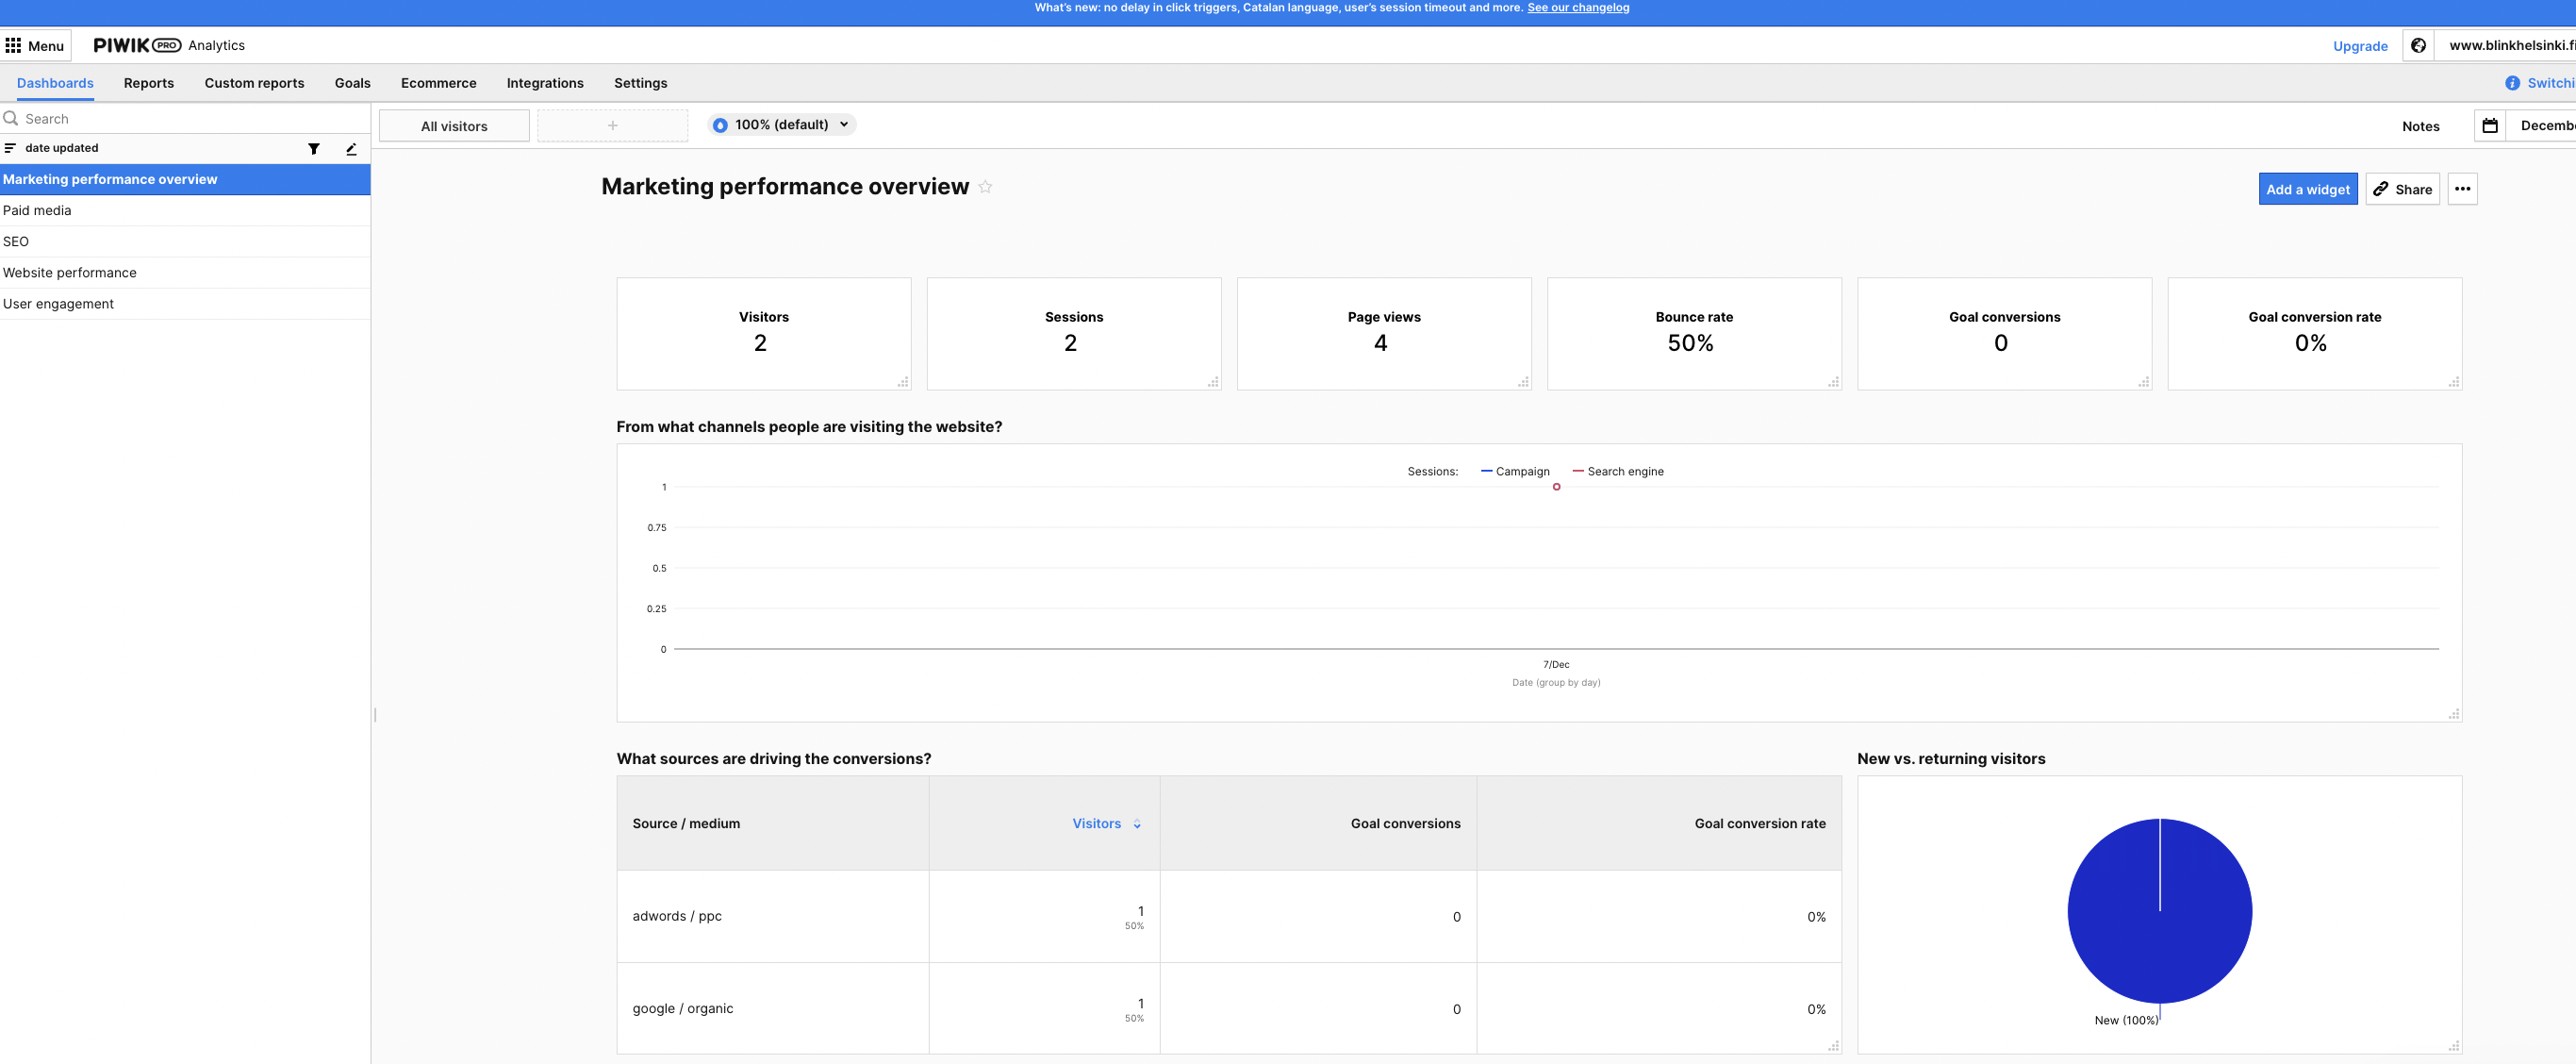Open the User engagement dashboard

(x=185, y=303)
